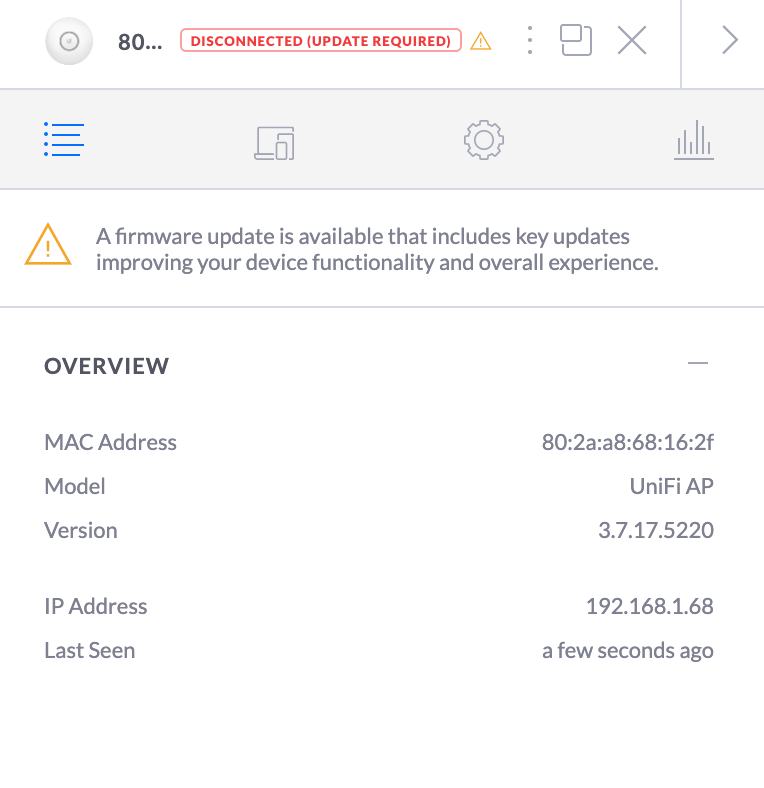Click the UniFi AP device thumbnail icon
Image resolution: width=764 pixels, height=788 pixels.
tap(69, 41)
